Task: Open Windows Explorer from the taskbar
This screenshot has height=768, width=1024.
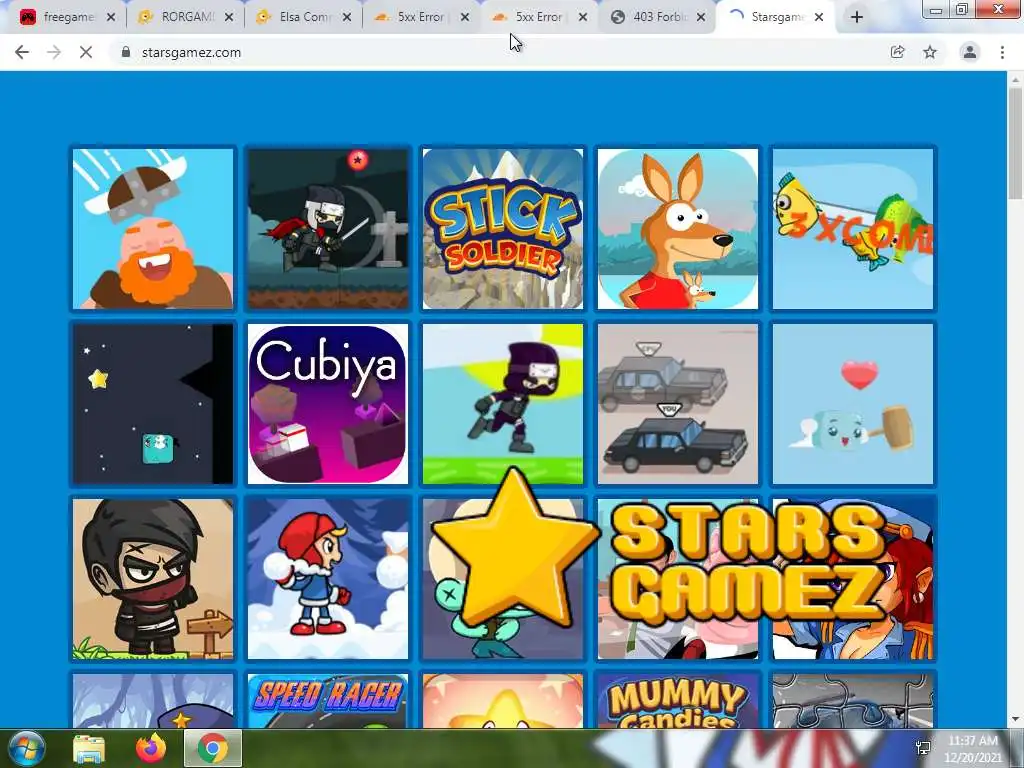Action: [89, 748]
